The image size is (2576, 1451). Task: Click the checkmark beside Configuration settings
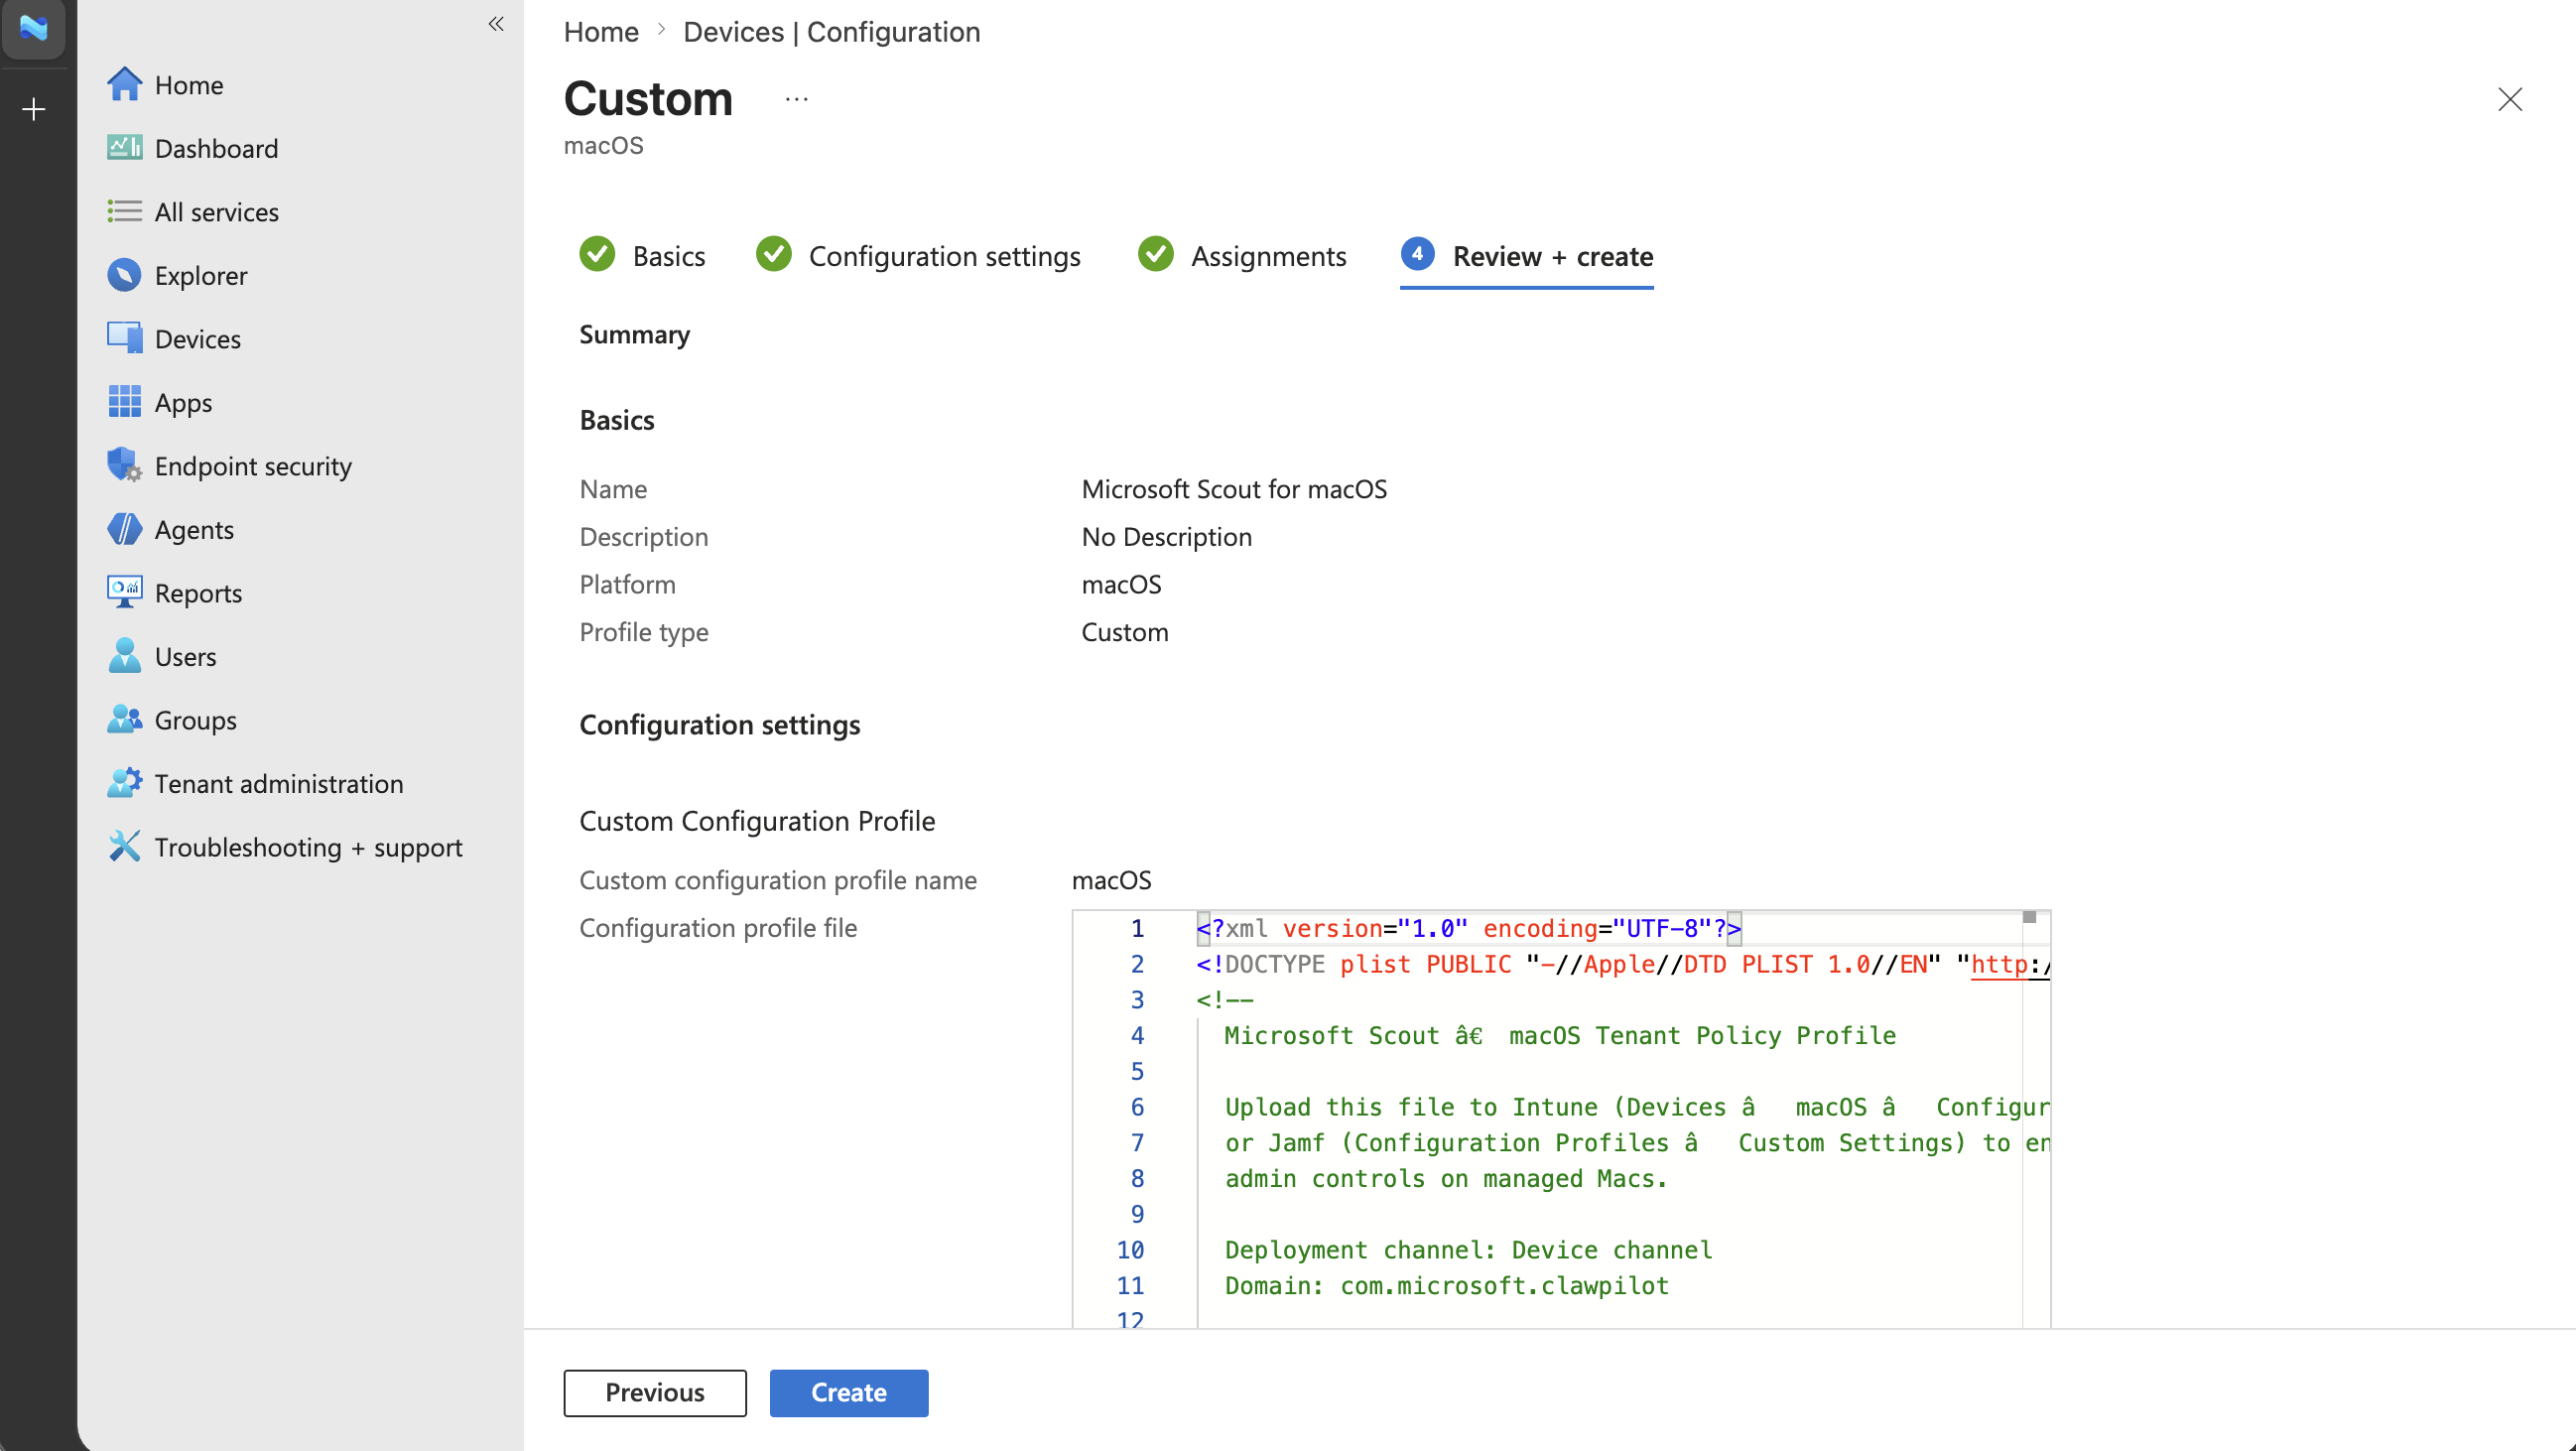[x=773, y=254]
